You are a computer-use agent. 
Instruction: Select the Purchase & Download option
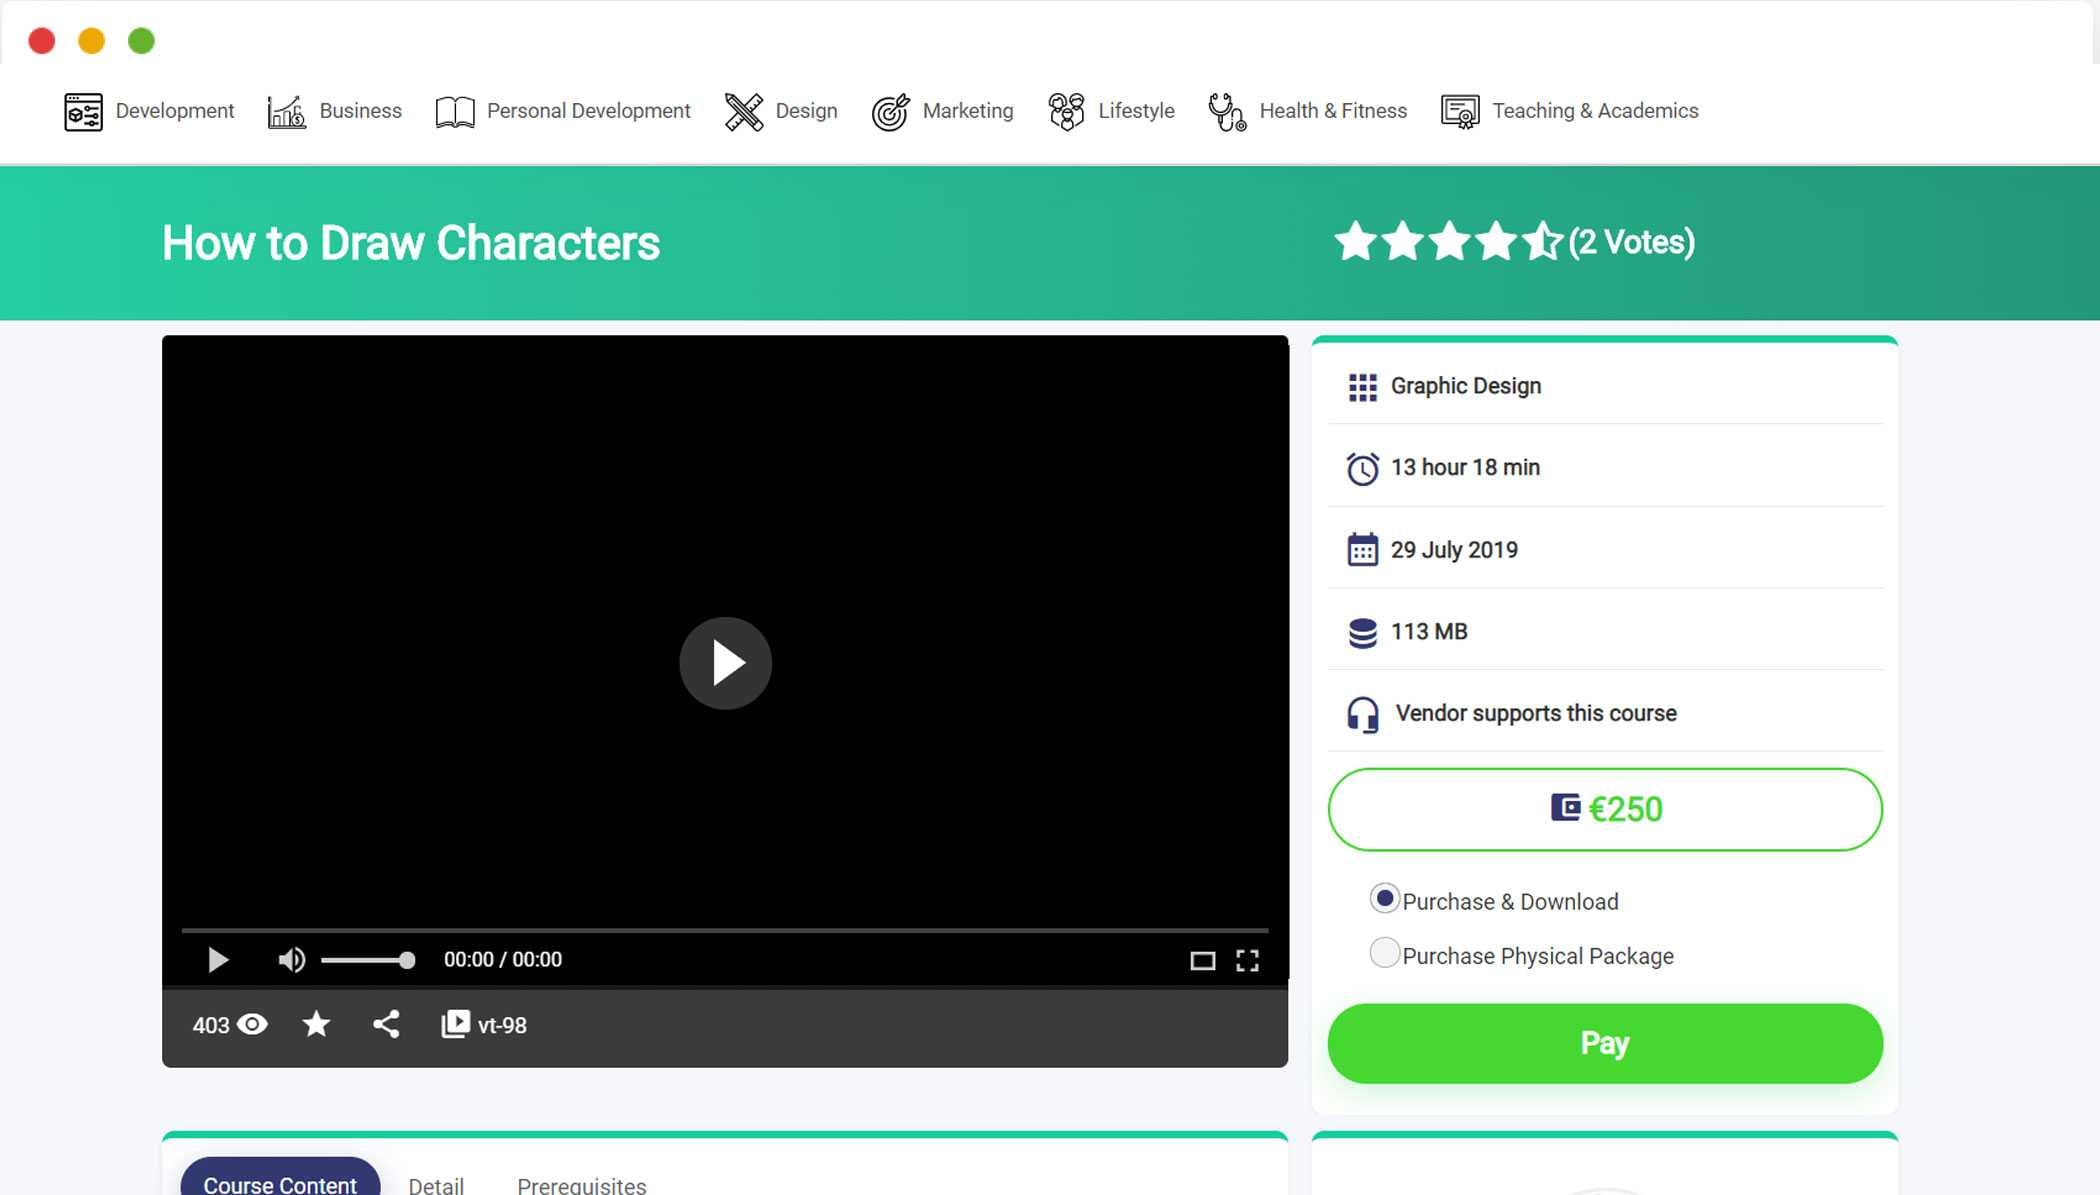tap(1384, 899)
